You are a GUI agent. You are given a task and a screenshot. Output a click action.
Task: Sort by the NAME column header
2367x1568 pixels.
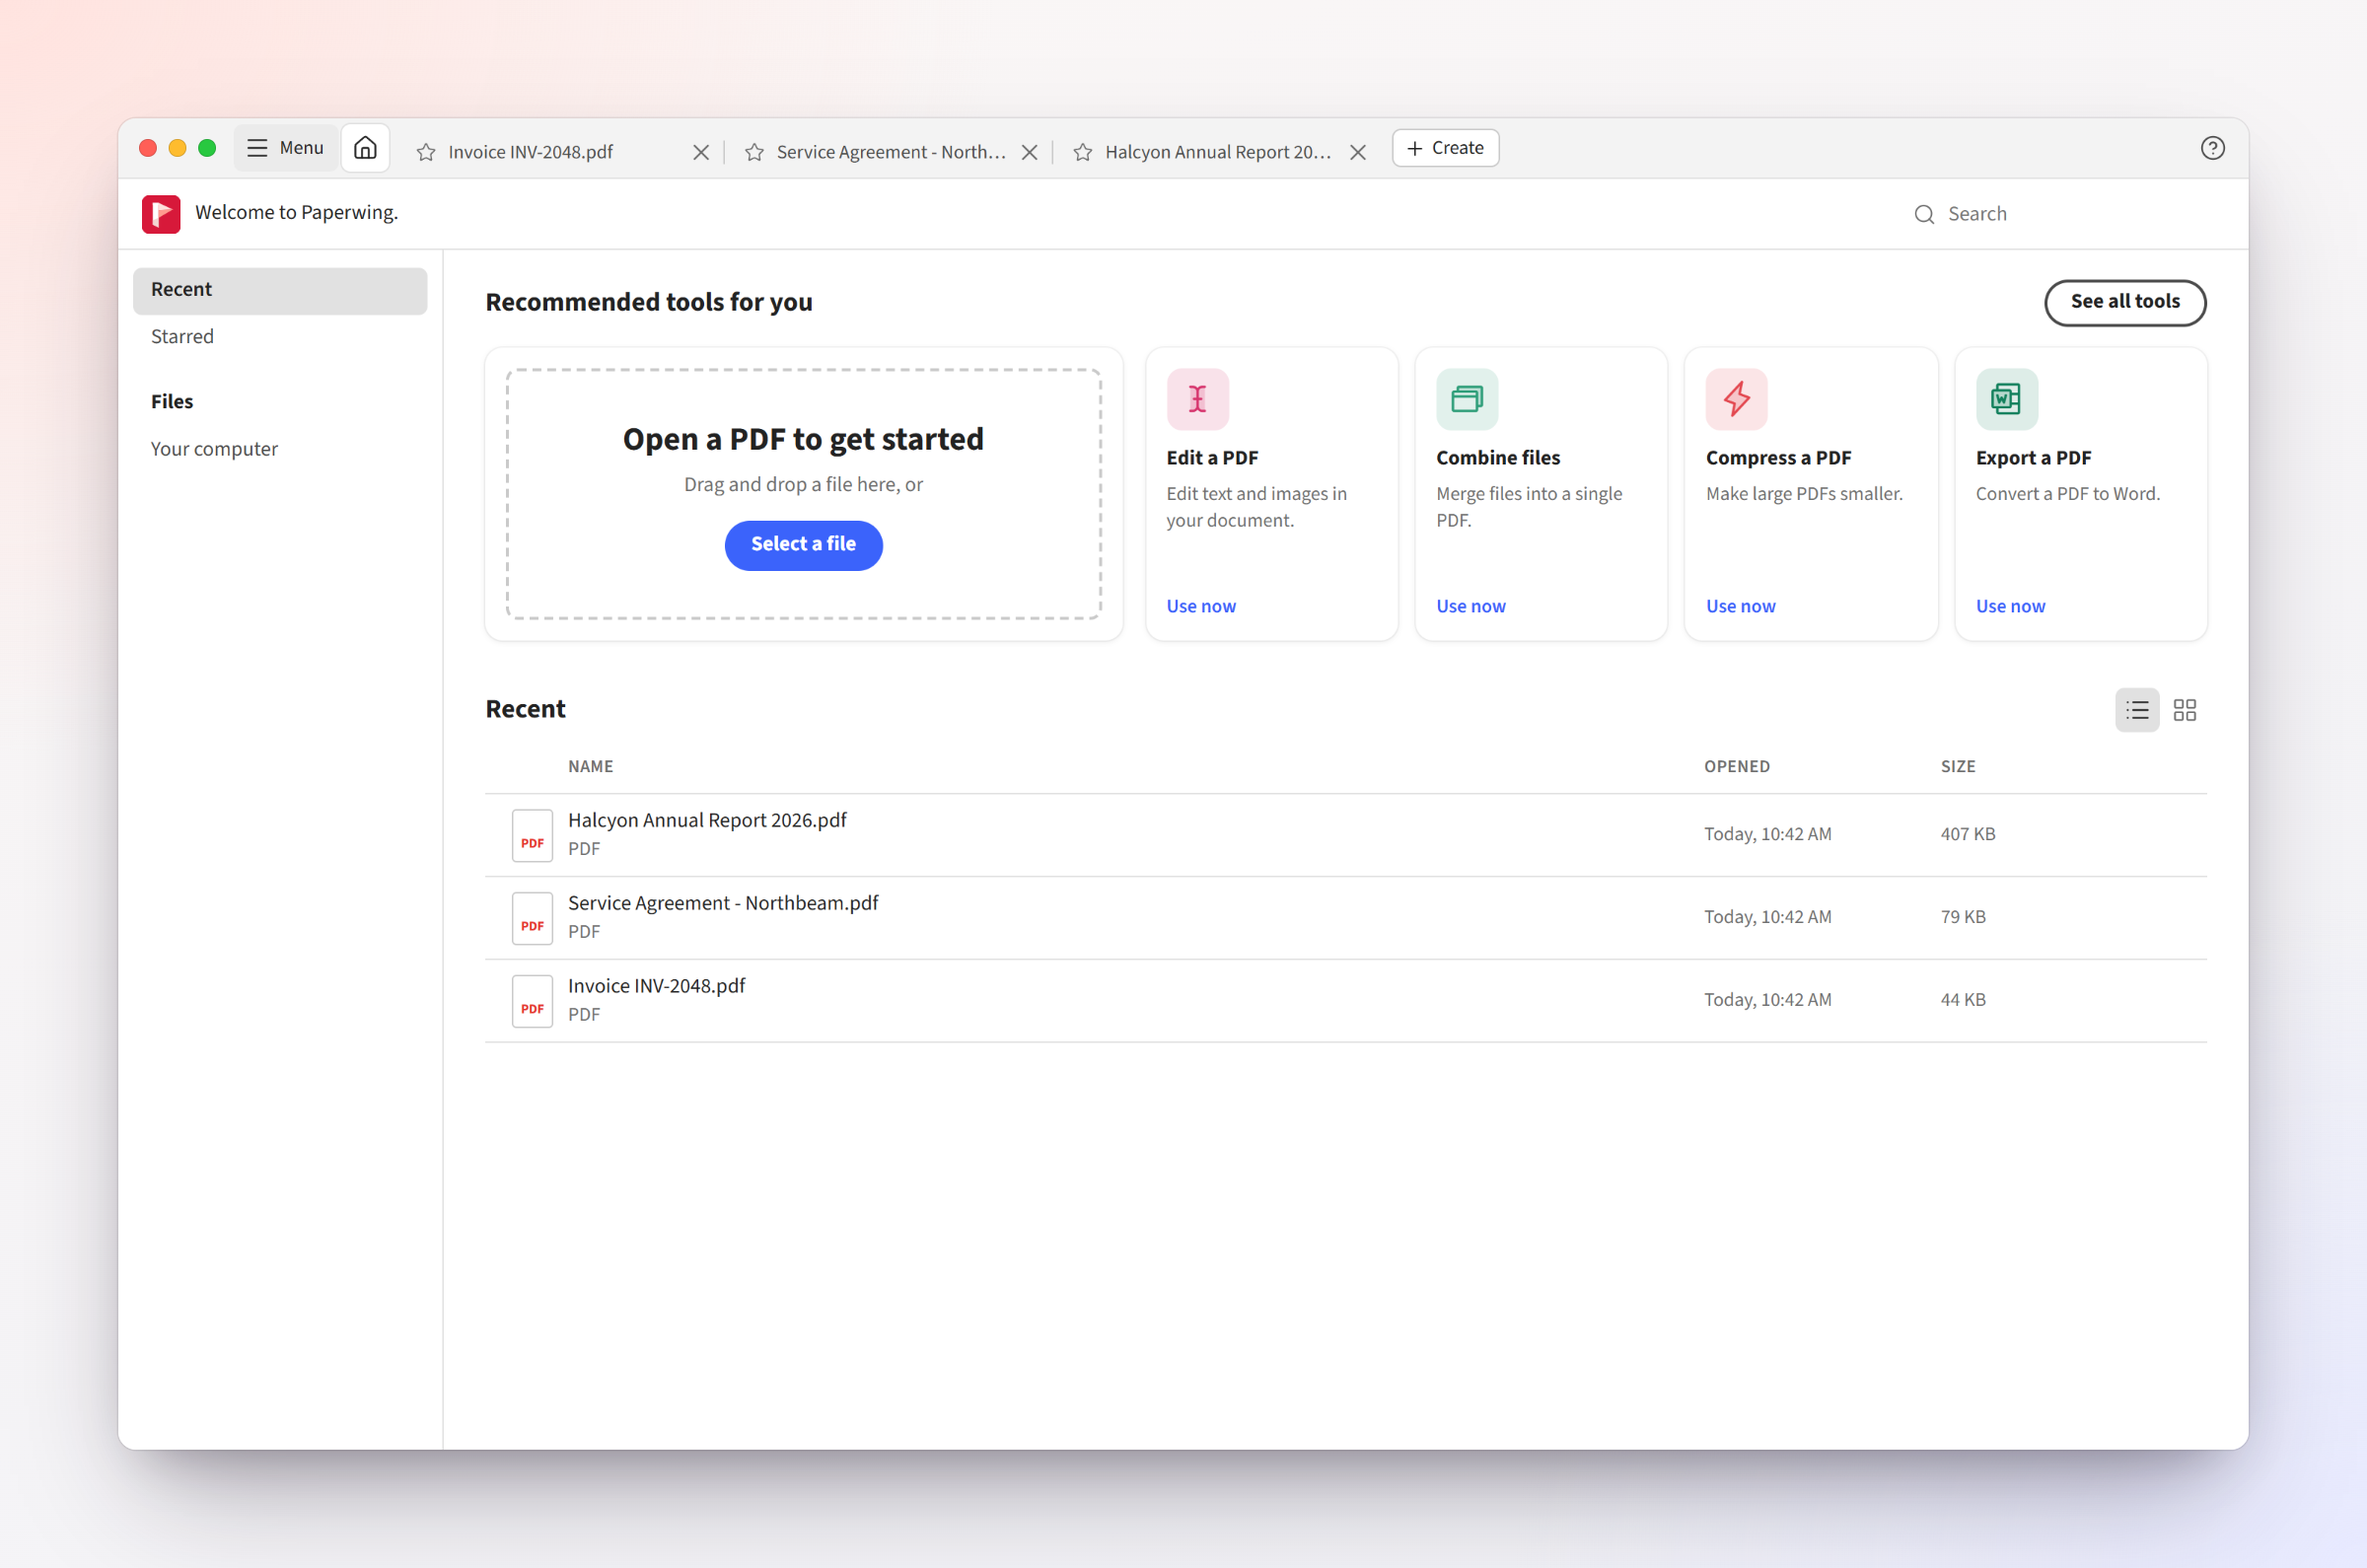tap(591, 767)
